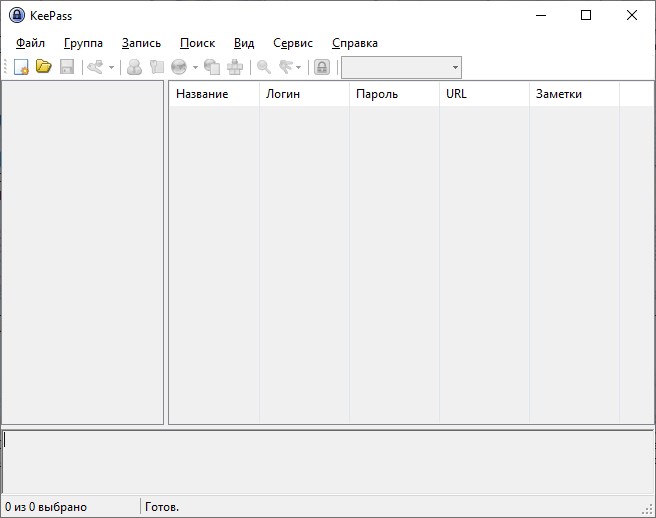Open the Запись menu
The height and width of the screenshot is (518, 656).
click(x=141, y=43)
